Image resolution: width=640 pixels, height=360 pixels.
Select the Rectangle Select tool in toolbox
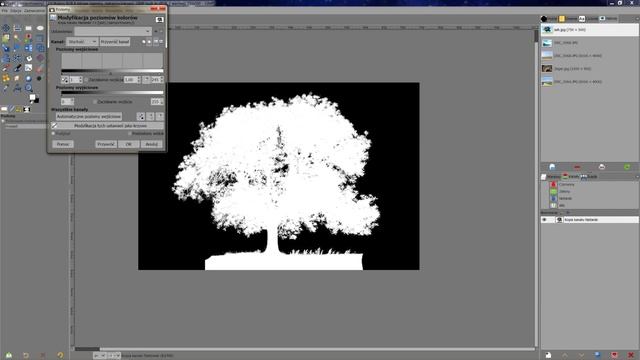tap(28, 28)
